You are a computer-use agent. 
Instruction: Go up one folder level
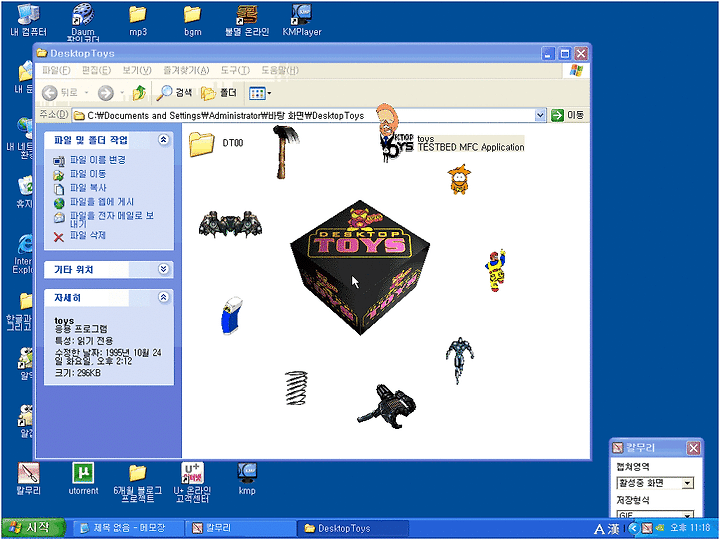[x=139, y=93]
